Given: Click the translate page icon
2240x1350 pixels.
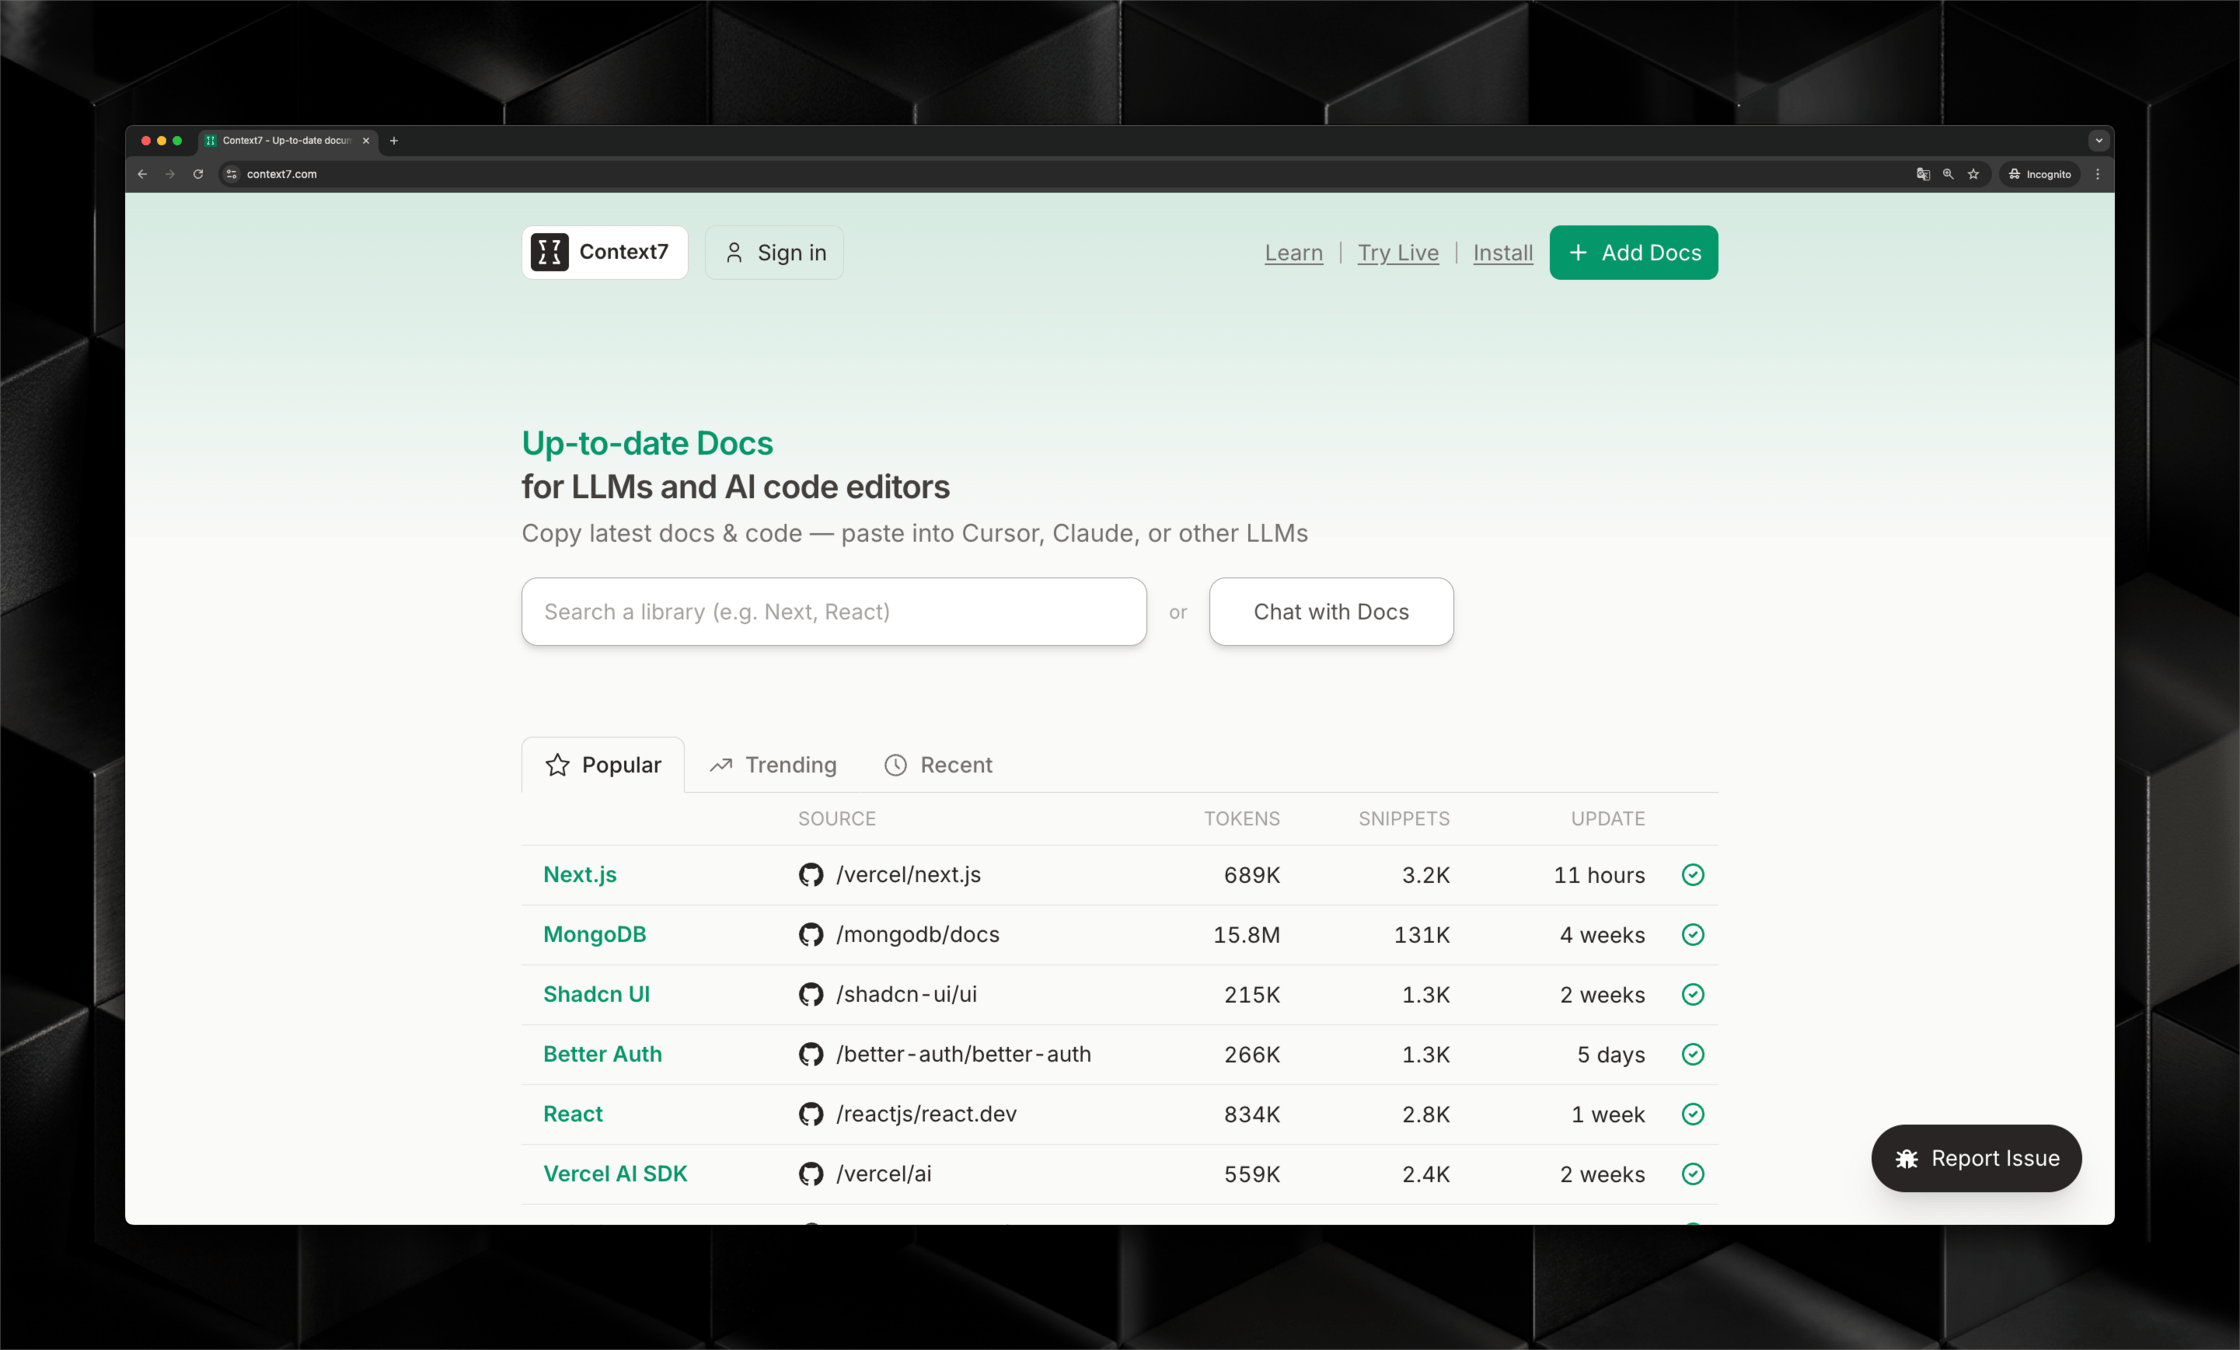Looking at the screenshot, I should (1922, 174).
